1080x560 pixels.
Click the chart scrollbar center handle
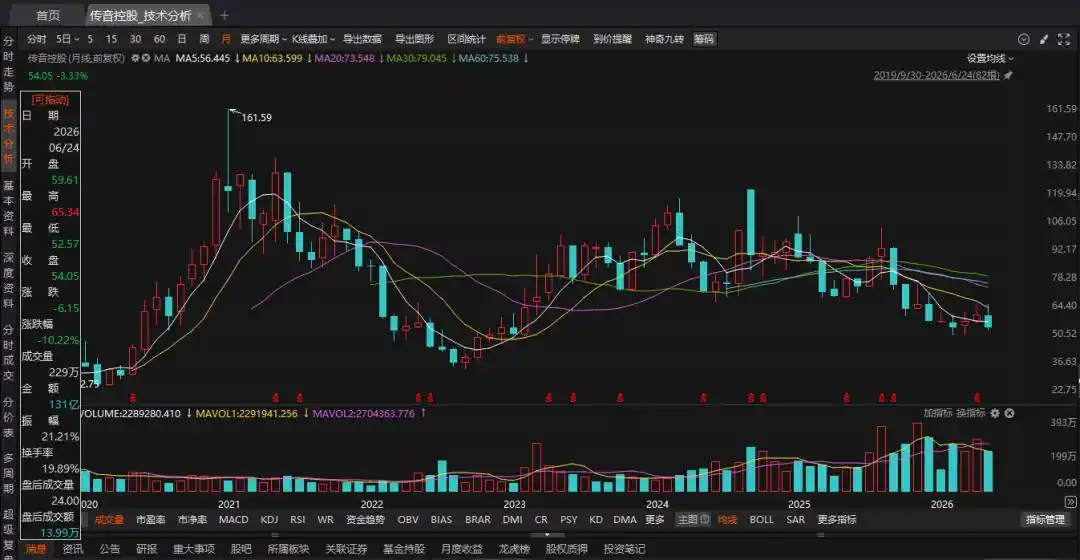tap(547, 535)
